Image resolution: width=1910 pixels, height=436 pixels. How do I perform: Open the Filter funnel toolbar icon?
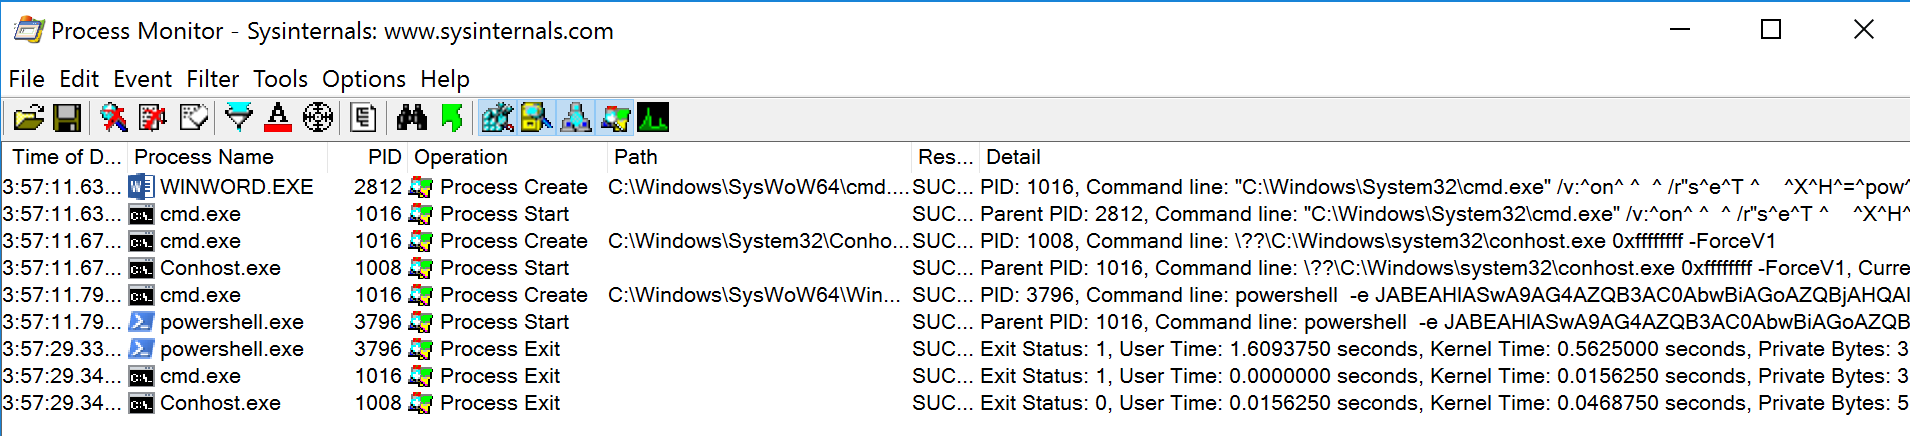pyautogui.click(x=239, y=118)
